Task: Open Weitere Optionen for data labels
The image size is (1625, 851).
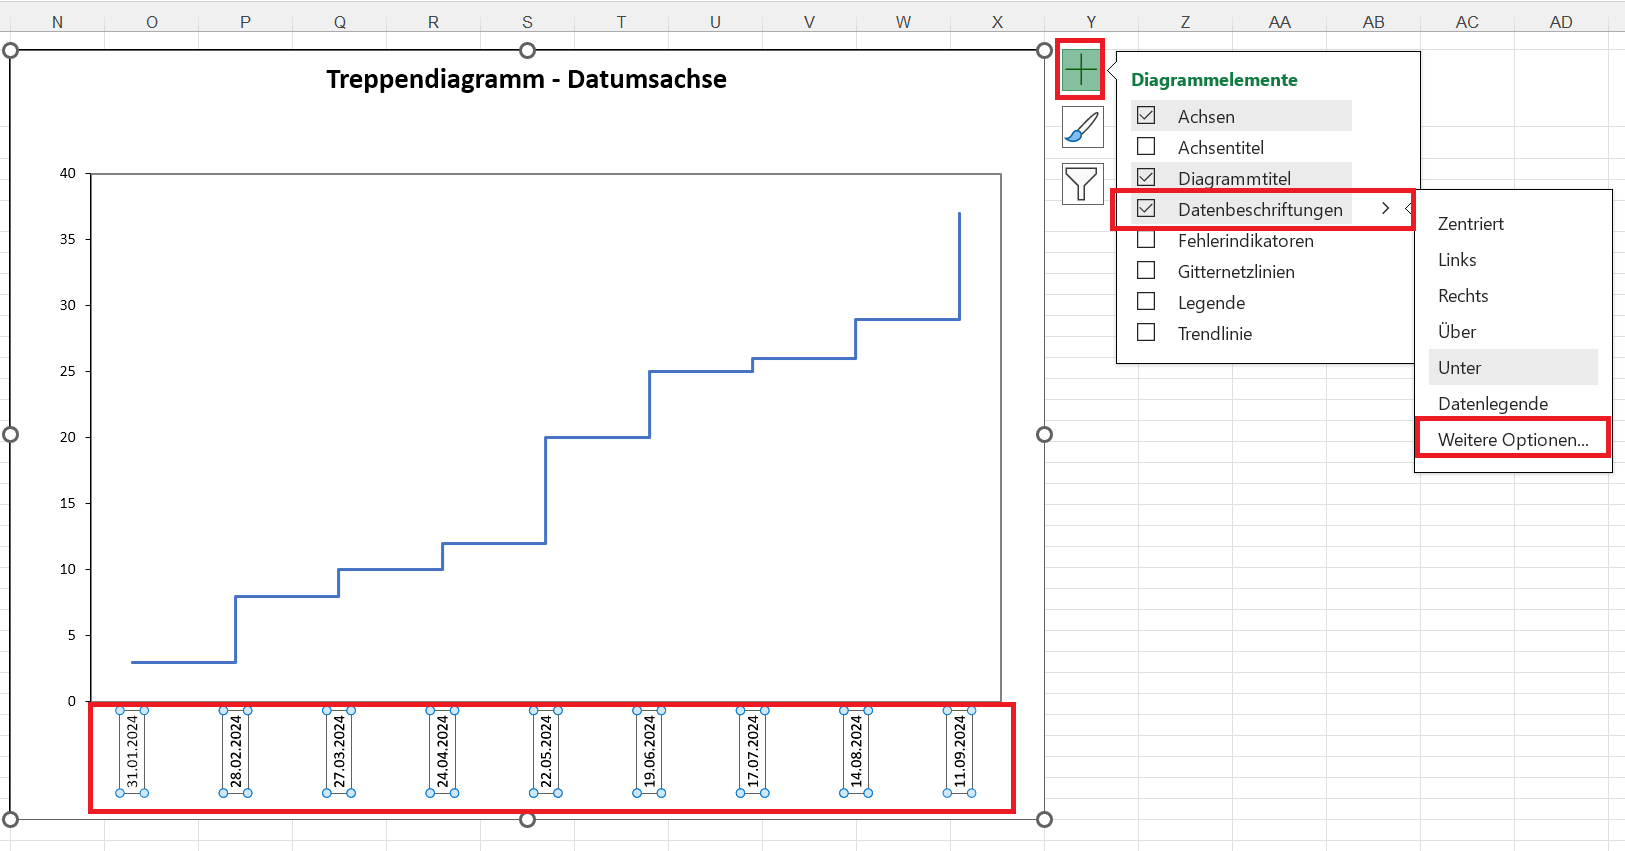Action: click(x=1512, y=440)
